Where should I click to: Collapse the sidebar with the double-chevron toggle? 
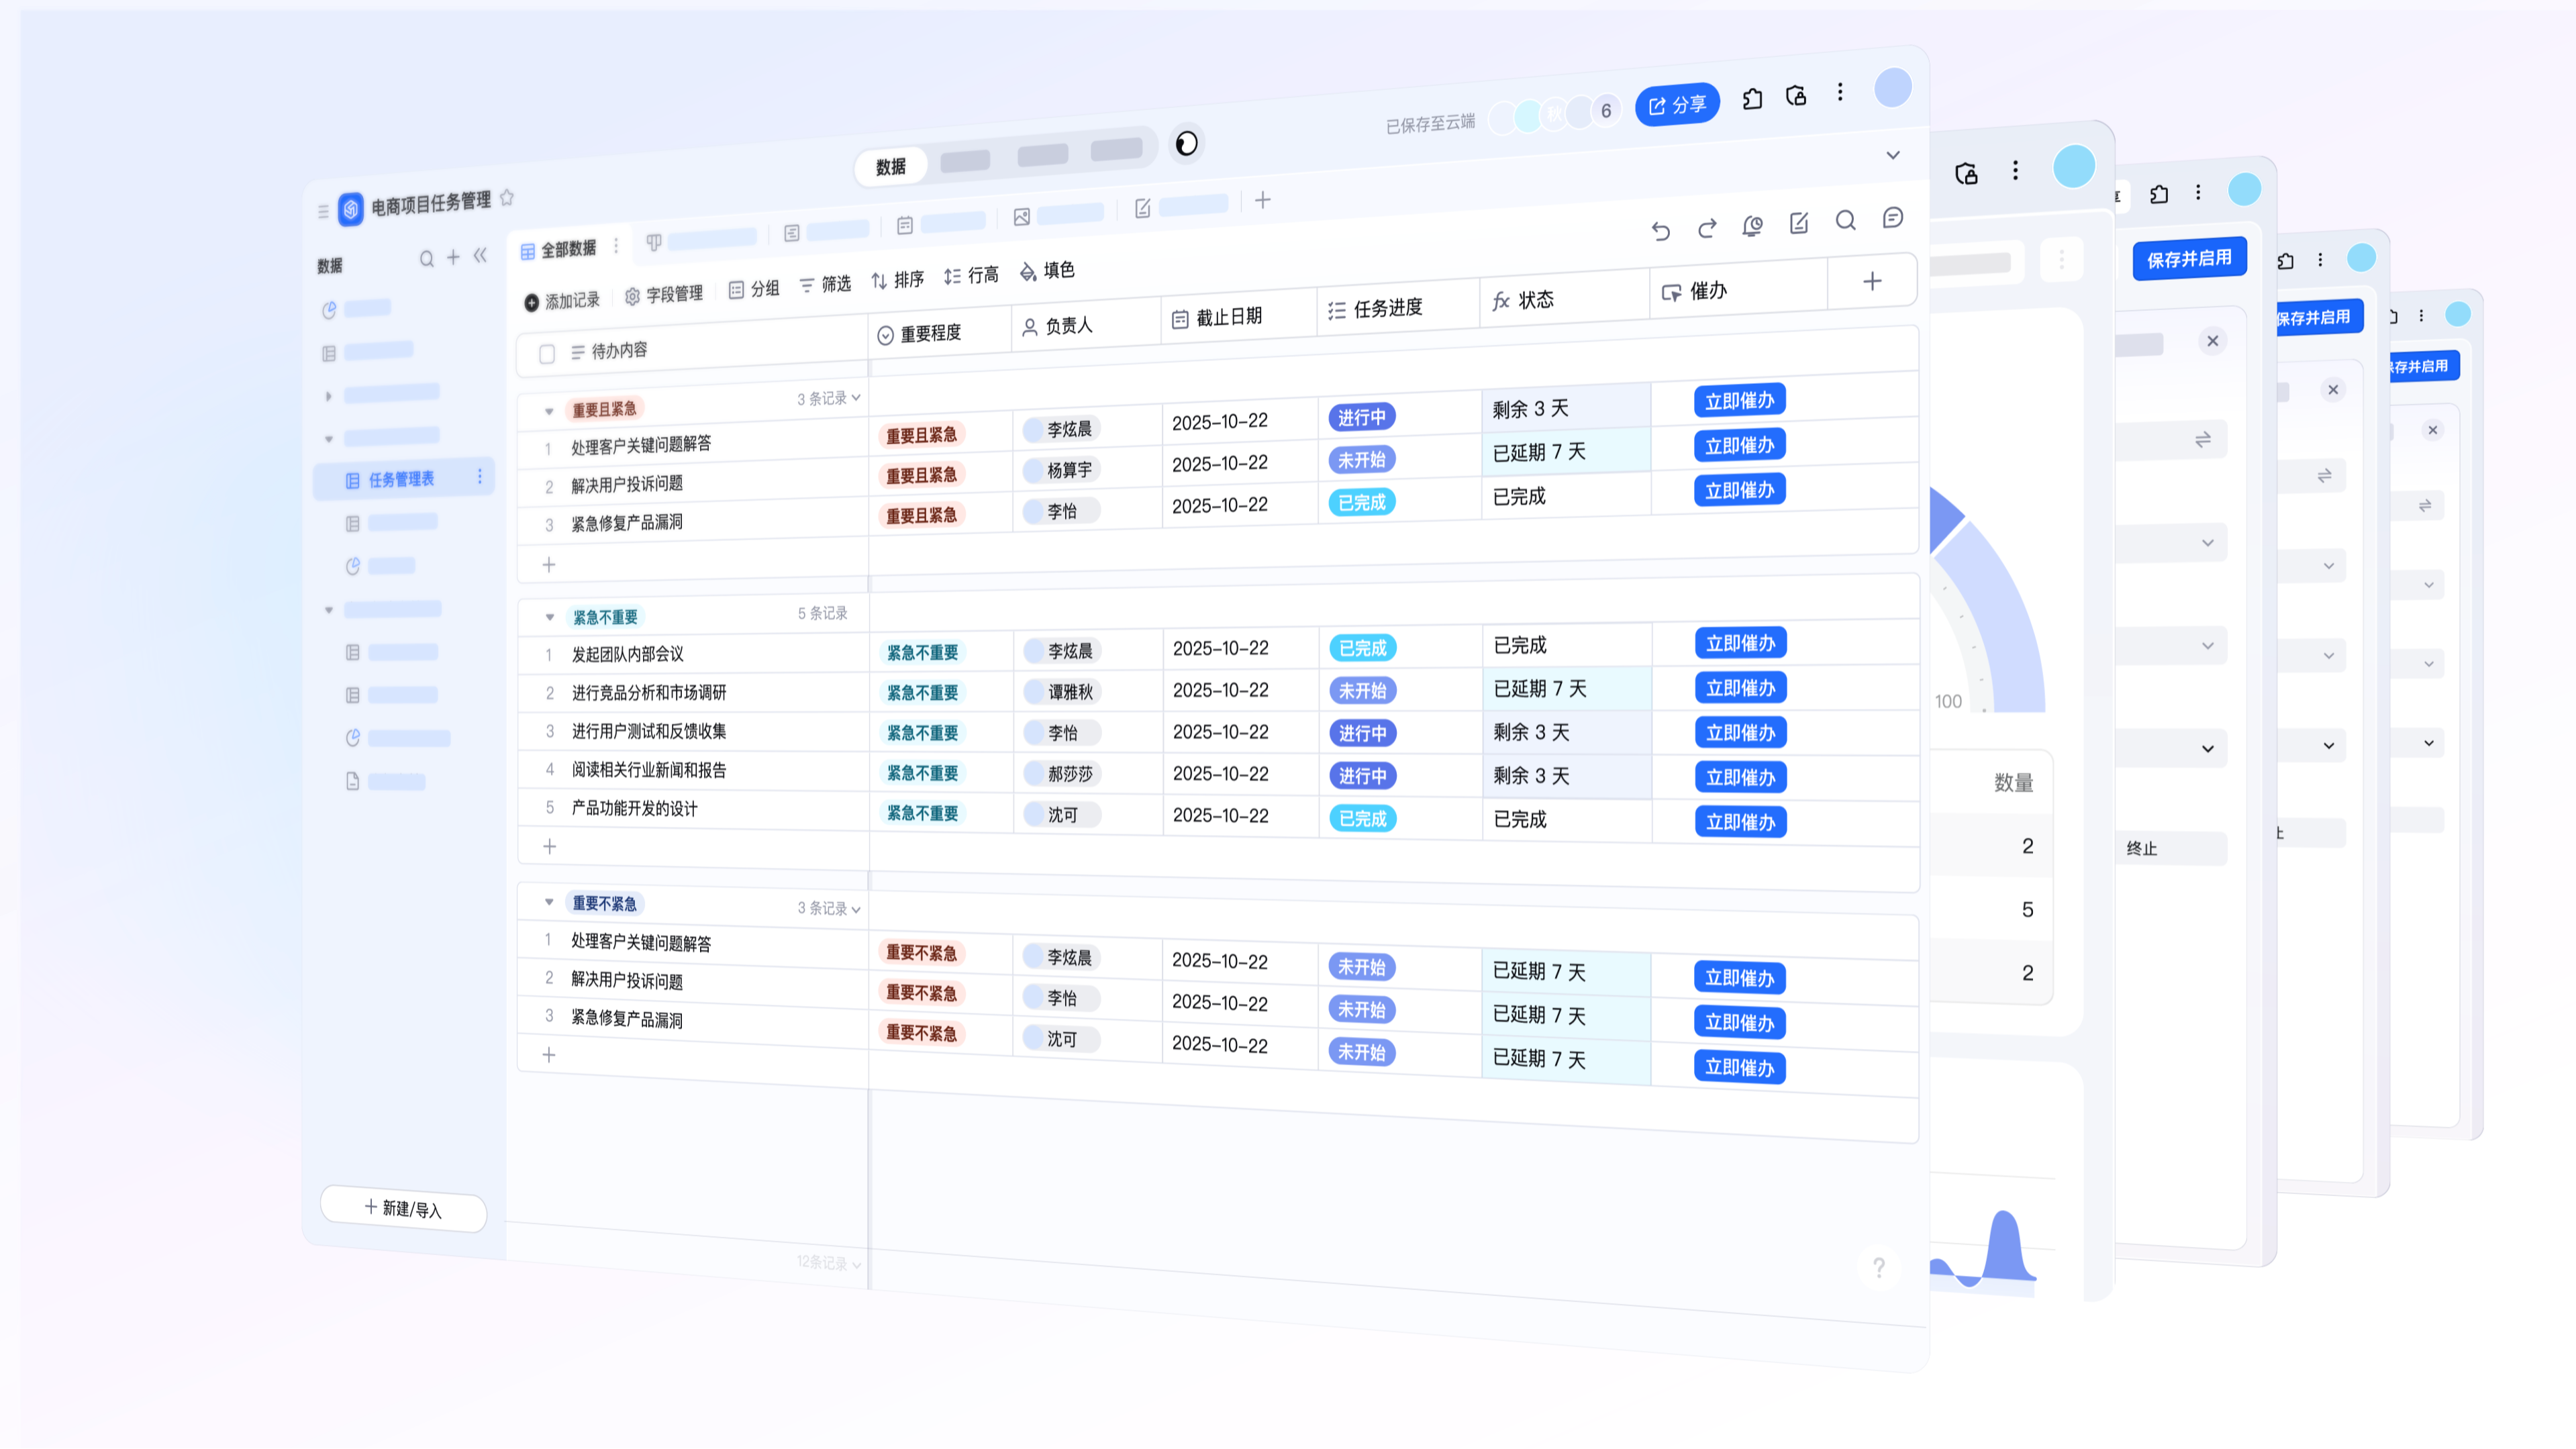point(480,256)
